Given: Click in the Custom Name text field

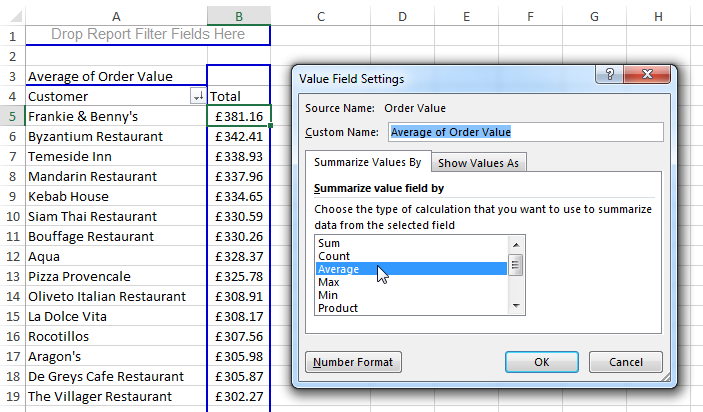Looking at the screenshot, I should coord(524,132).
